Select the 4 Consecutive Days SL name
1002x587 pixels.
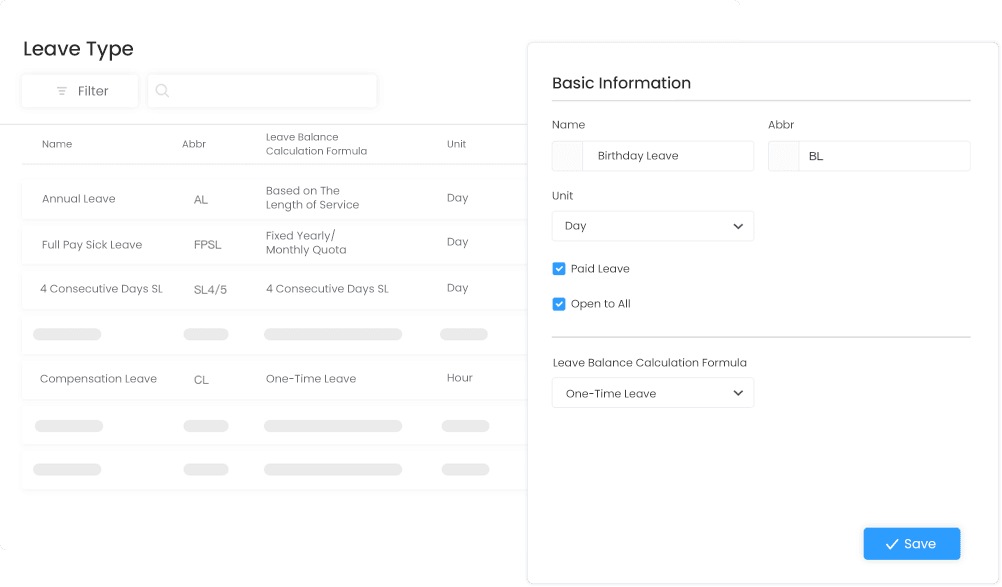pos(101,289)
